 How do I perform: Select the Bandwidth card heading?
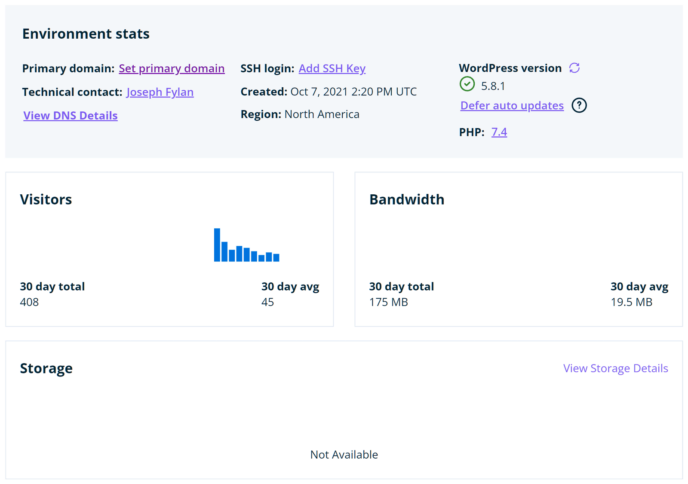tap(407, 199)
